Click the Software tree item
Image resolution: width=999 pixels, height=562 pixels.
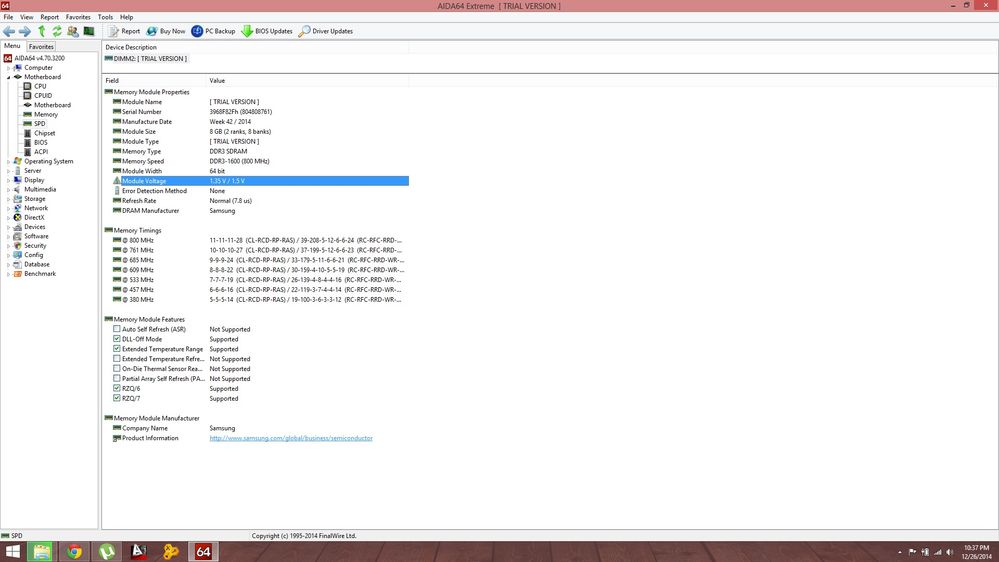[36, 236]
